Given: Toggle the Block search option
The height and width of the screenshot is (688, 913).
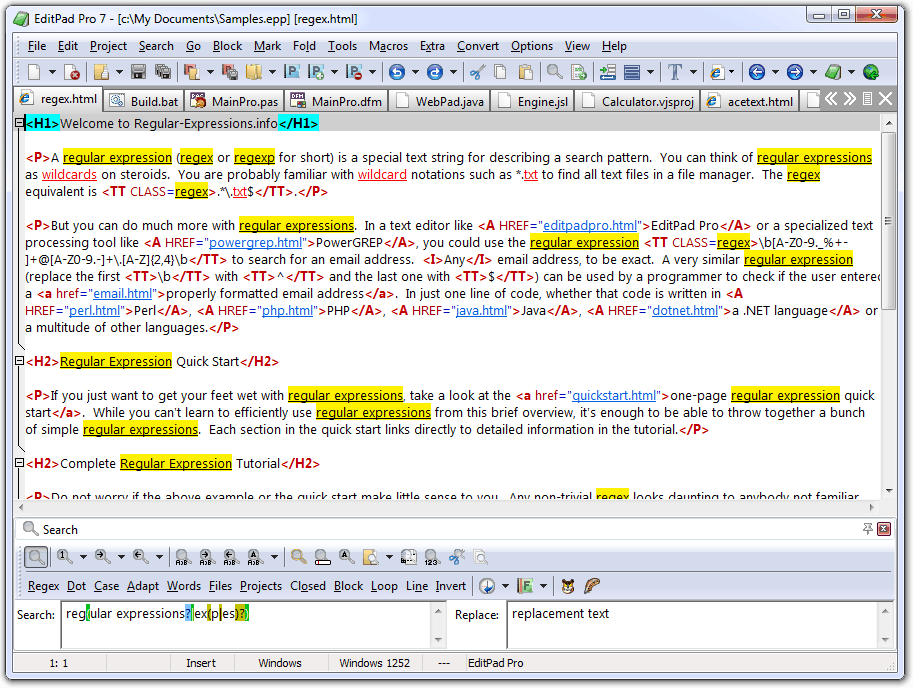Looking at the screenshot, I should 348,586.
